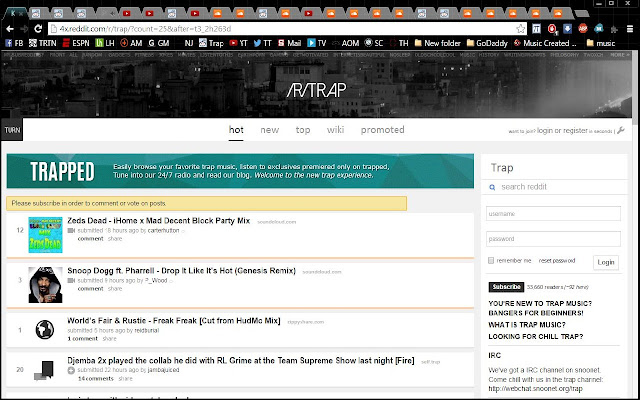The height and width of the screenshot is (400, 640).
Task: Switch to the 'new' tab
Action: pos(270,130)
